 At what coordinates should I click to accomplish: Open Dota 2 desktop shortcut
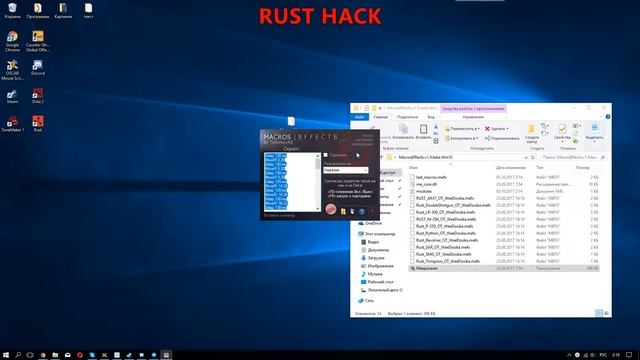pos(38,96)
